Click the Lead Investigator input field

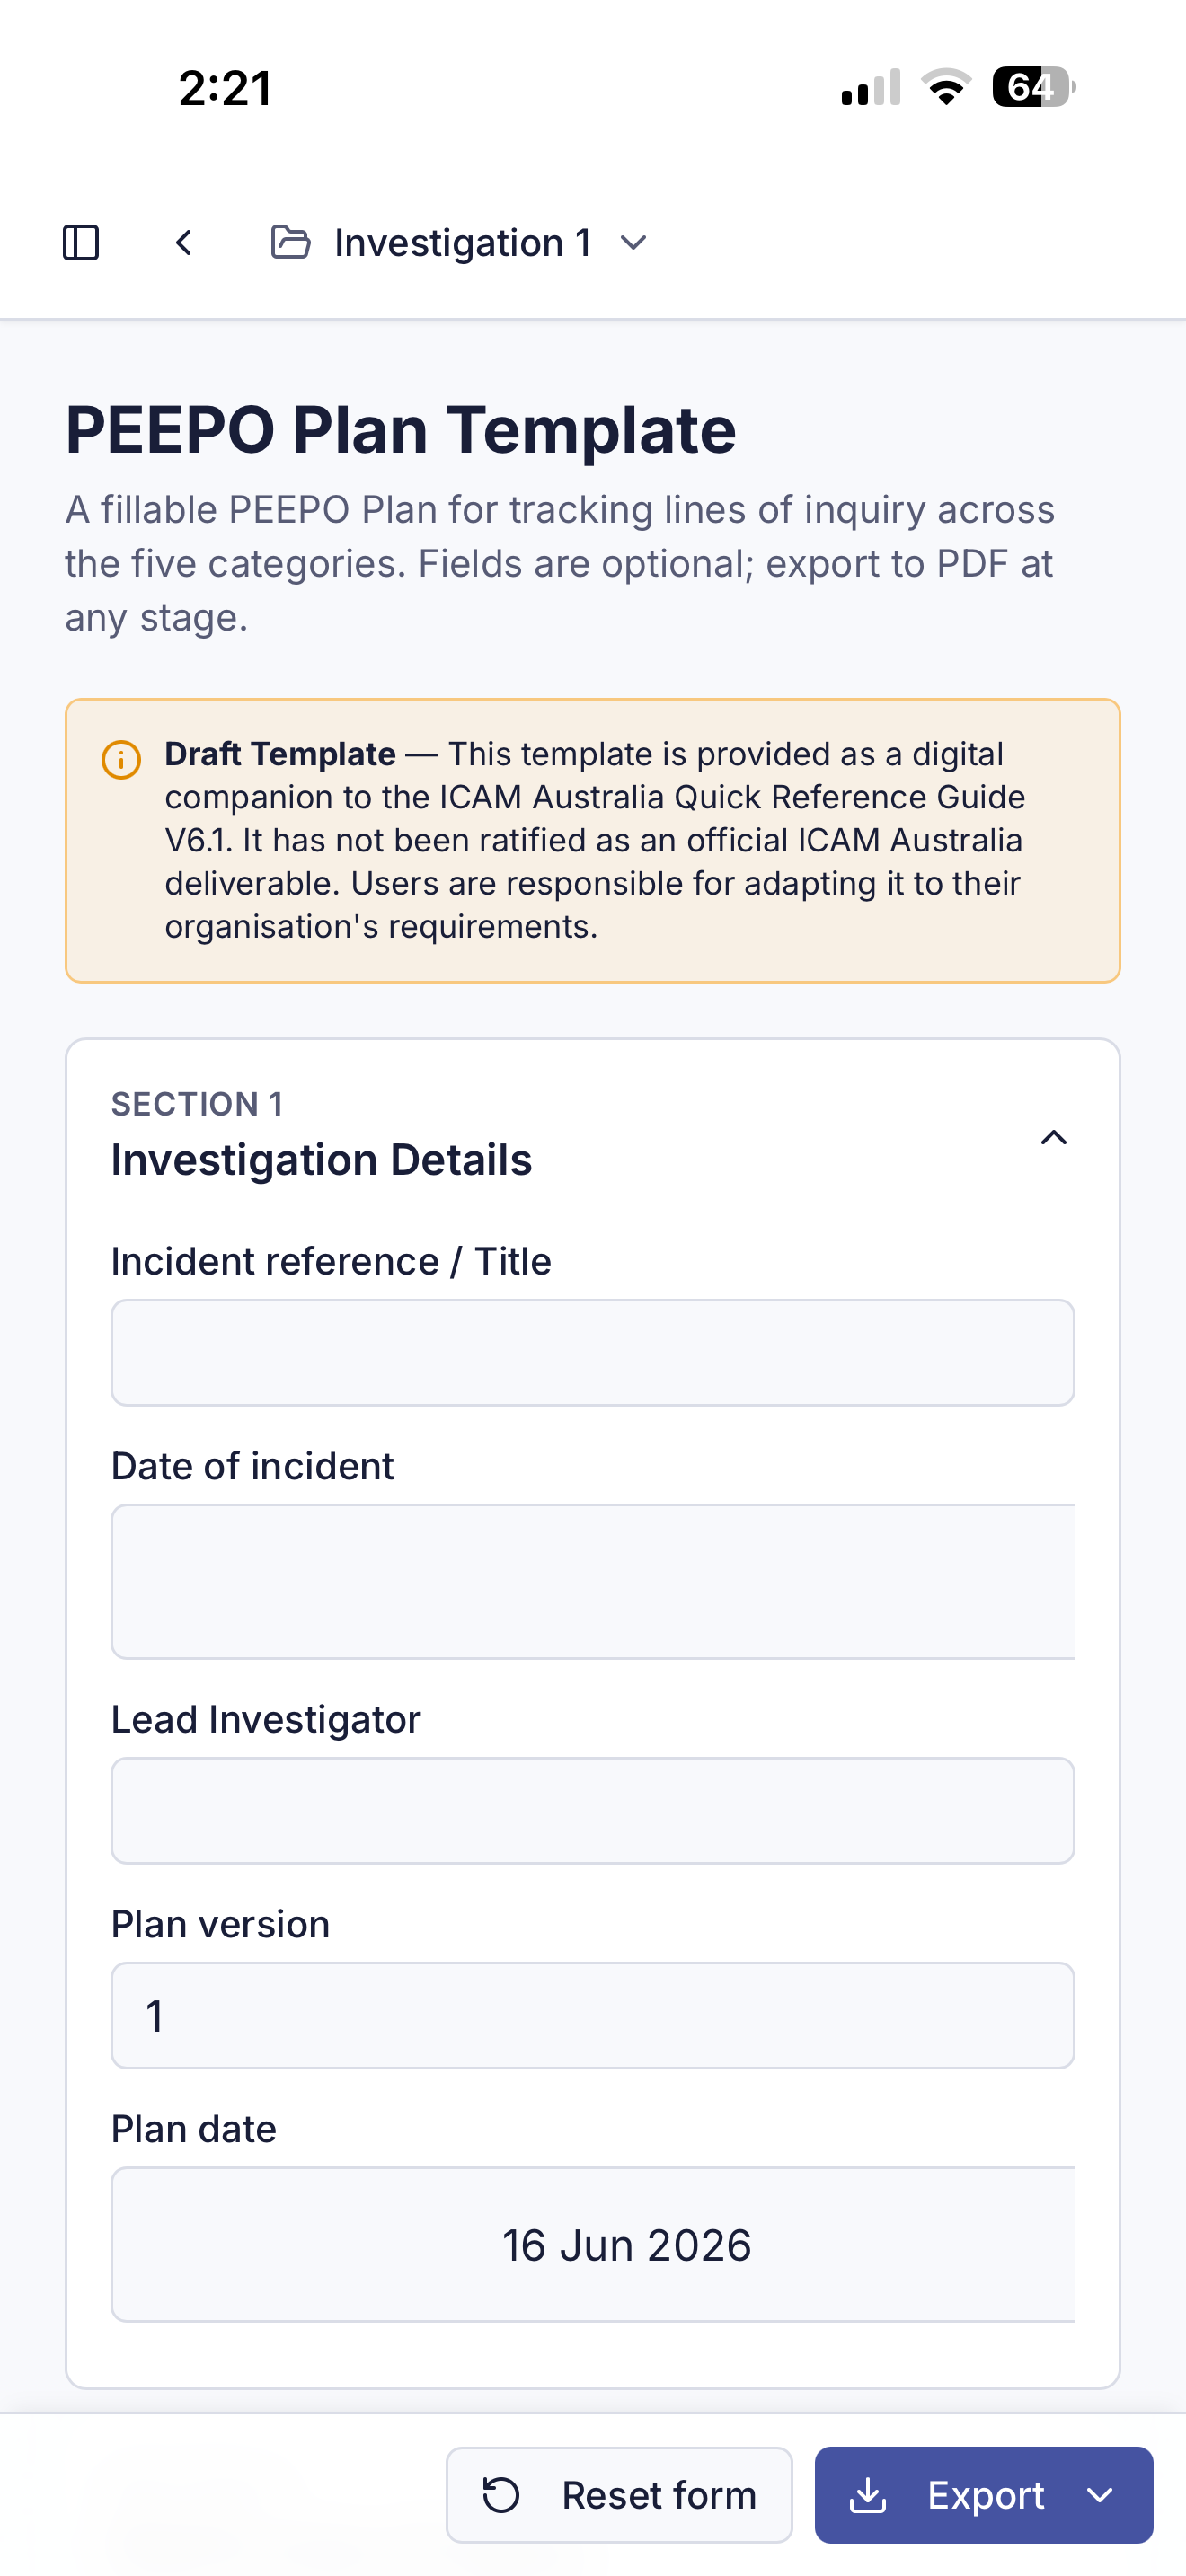click(x=593, y=1810)
